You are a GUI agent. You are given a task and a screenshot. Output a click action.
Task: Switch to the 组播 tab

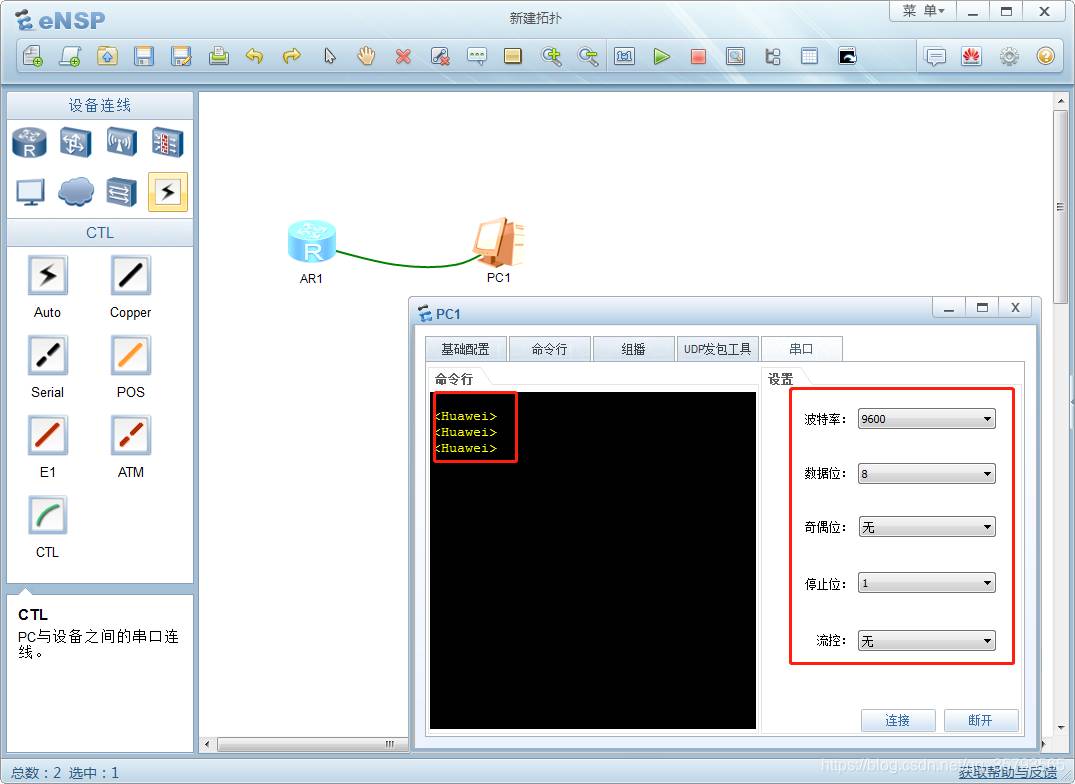[633, 349]
